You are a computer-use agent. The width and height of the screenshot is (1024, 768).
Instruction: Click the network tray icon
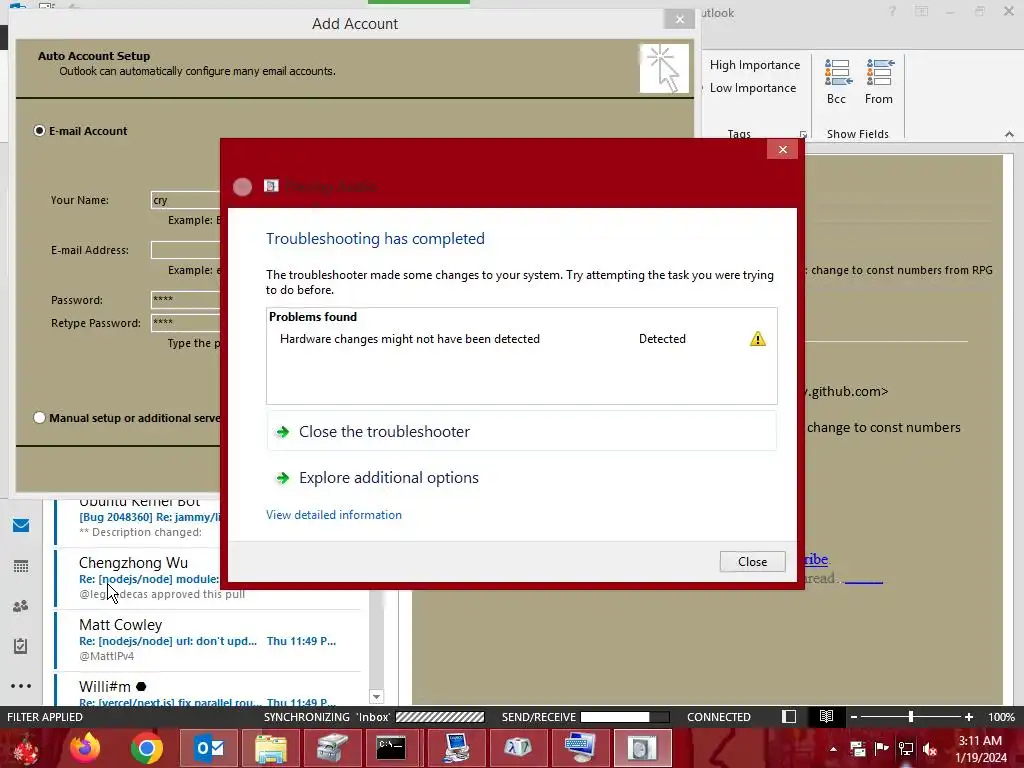tap(906, 749)
